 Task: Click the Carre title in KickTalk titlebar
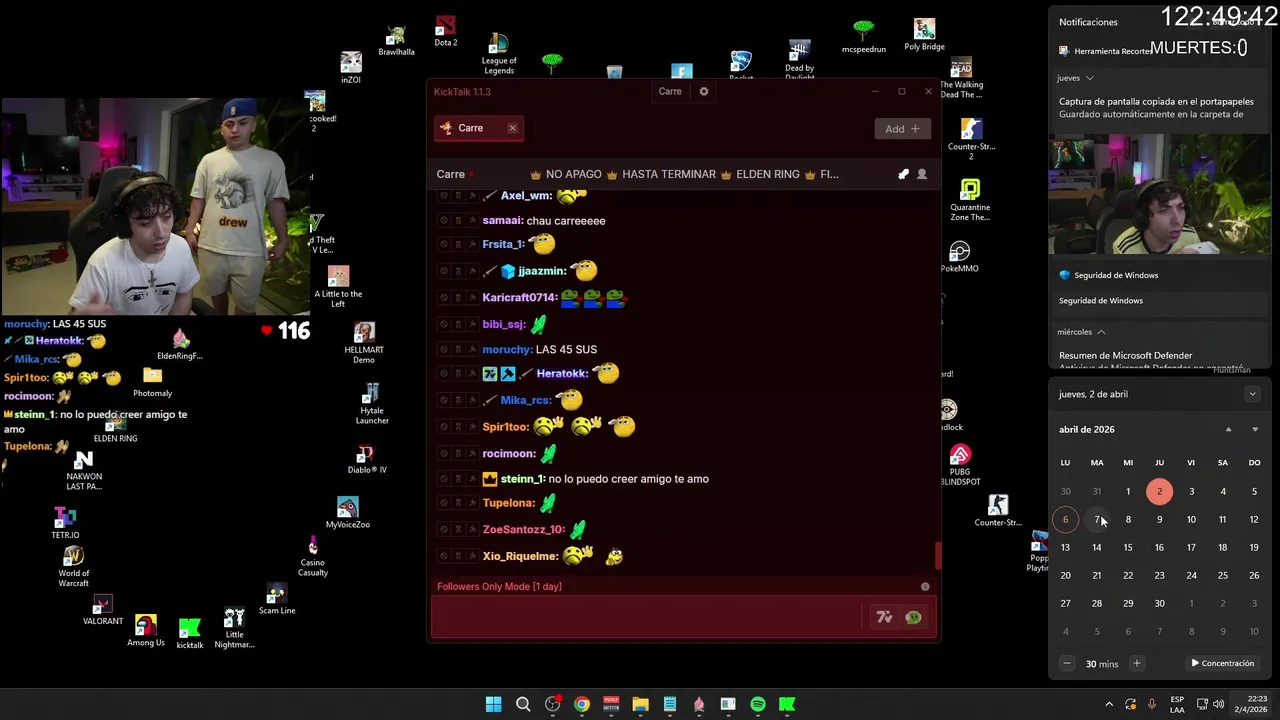point(670,91)
